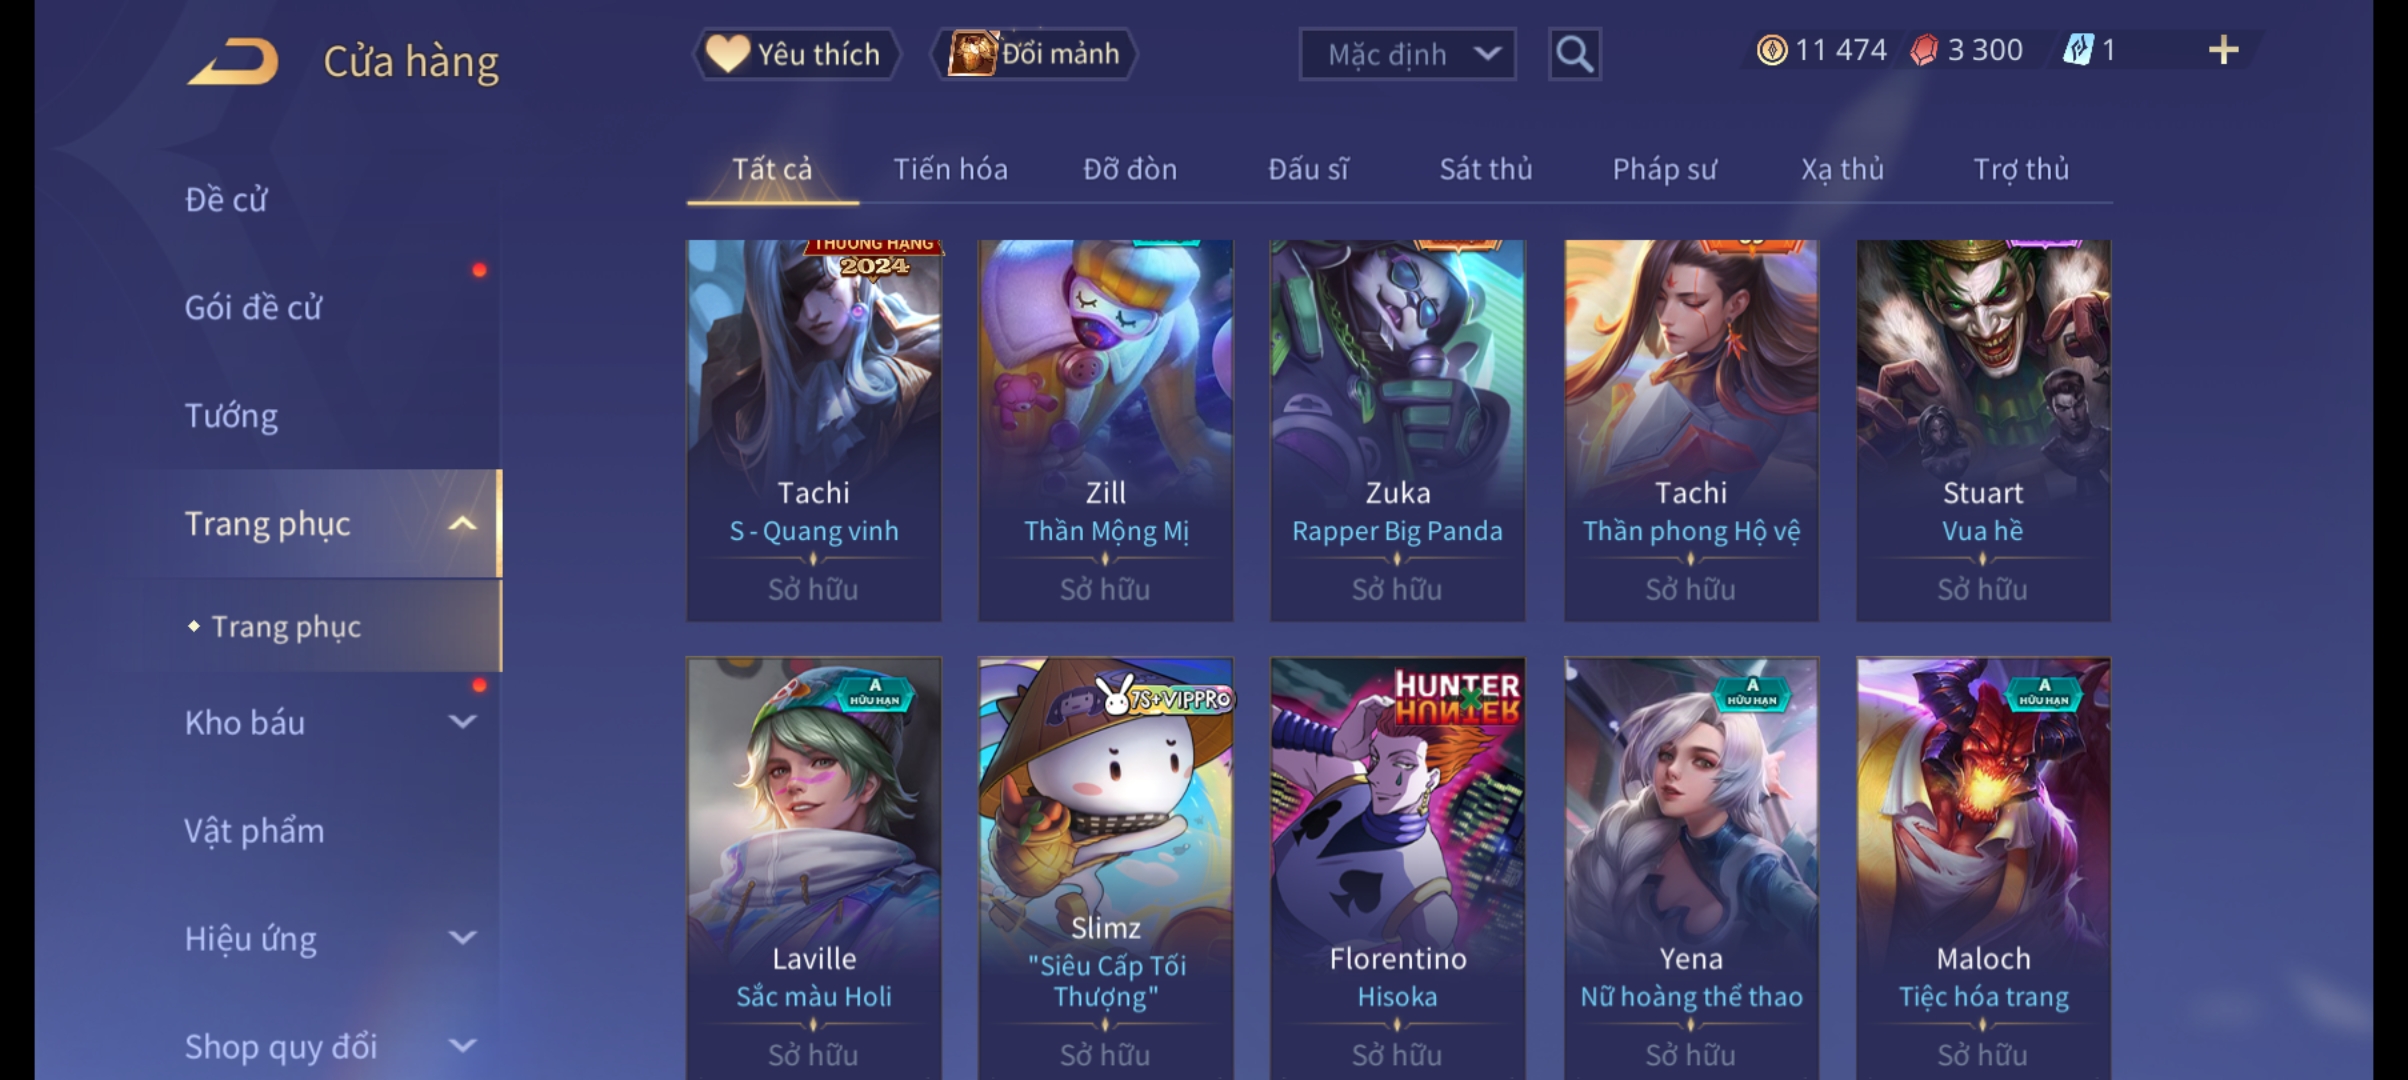Expand the Hiệu ứng section chevron
This screenshot has height=1080, width=2408.
[x=462, y=938]
